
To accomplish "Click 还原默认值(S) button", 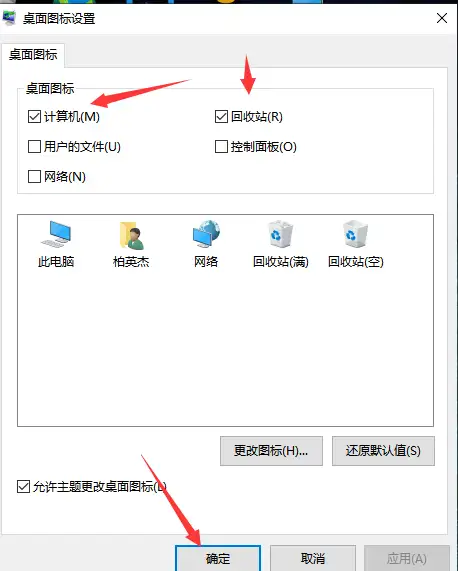I will point(383,451).
